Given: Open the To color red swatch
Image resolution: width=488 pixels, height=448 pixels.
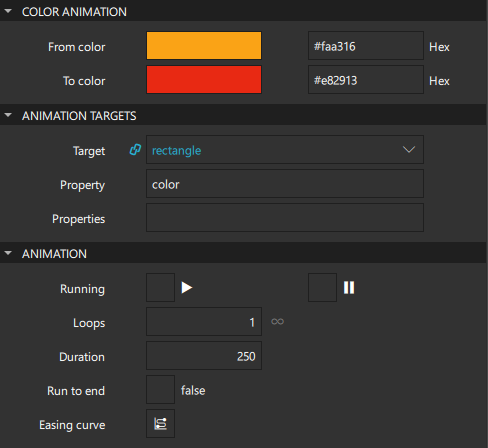Looking at the screenshot, I should pos(204,80).
